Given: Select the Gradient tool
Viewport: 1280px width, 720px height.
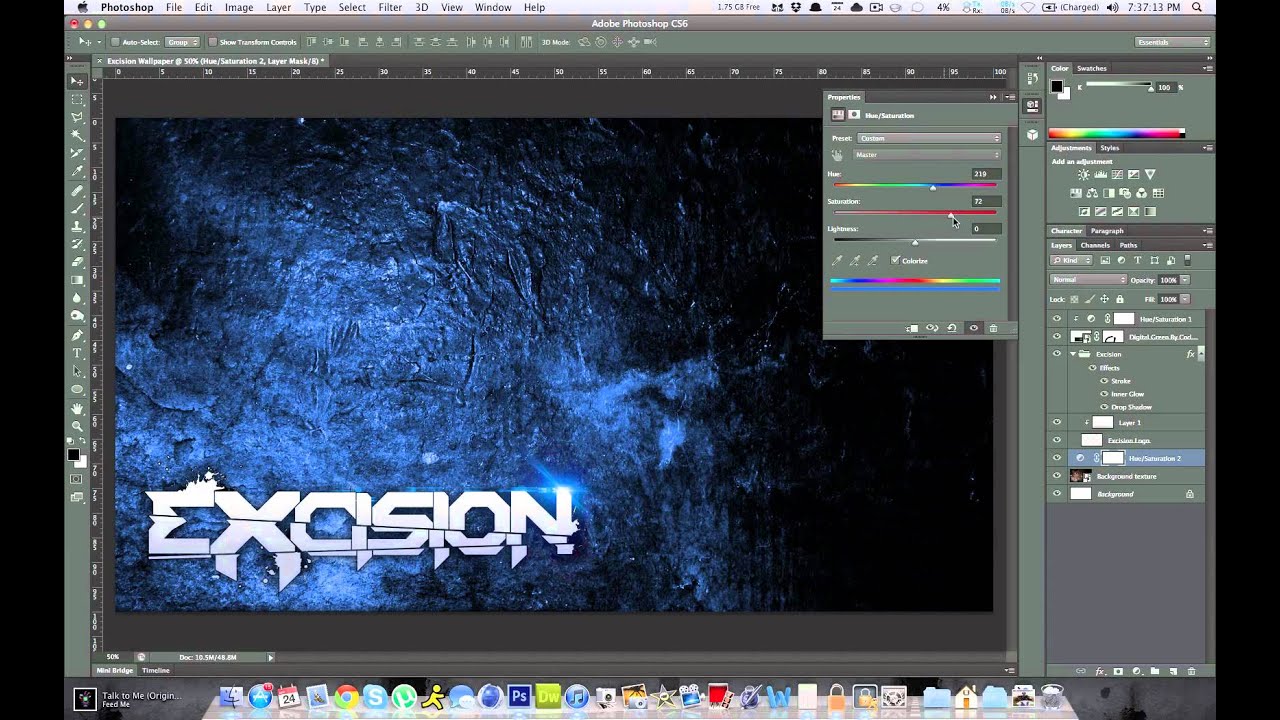Looking at the screenshot, I should pos(77,280).
